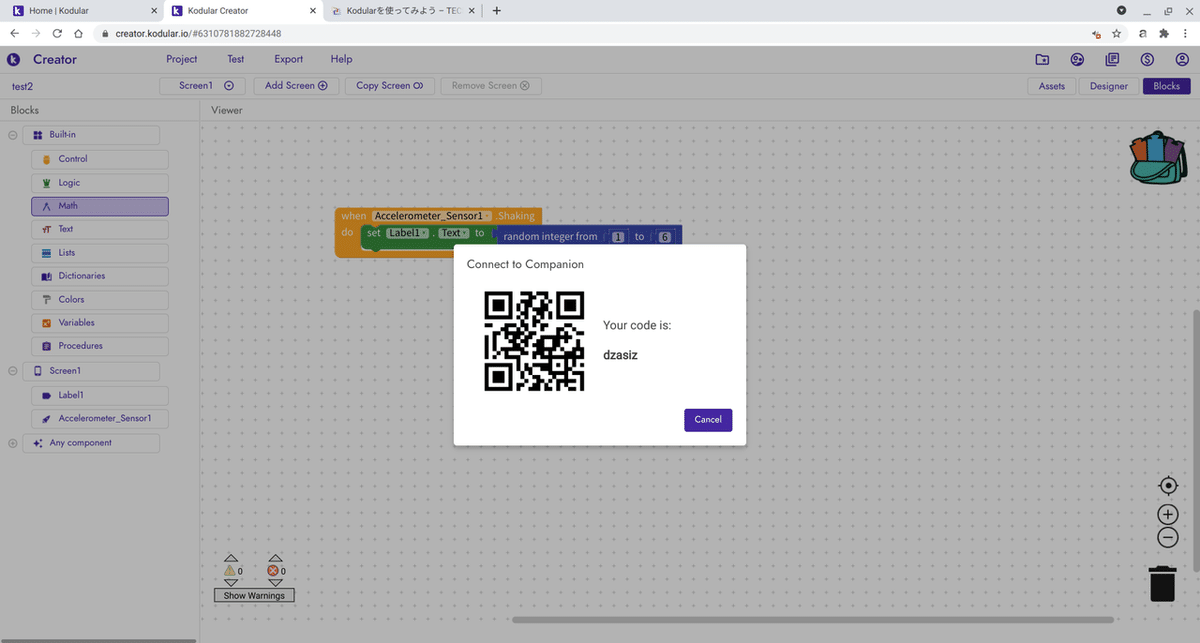Zoom in with the plus circle icon
1200x643 pixels.
pyautogui.click(x=1167, y=514)
